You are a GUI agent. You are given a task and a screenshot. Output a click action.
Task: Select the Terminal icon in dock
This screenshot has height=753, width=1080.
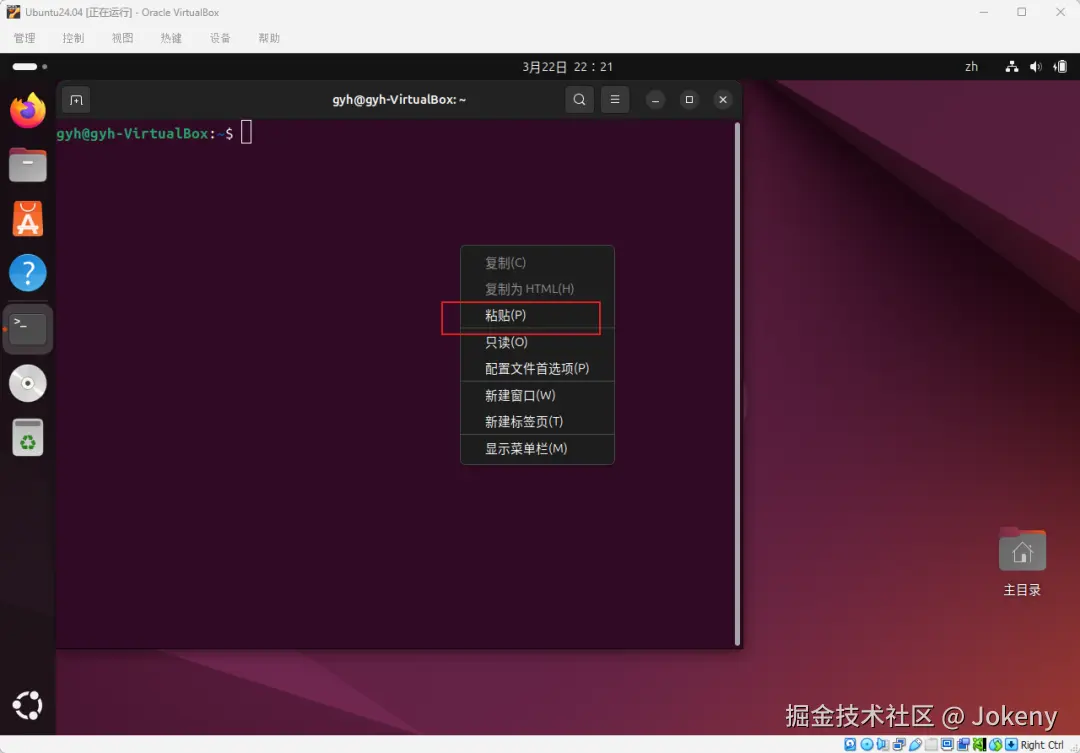pyautogui.click(x=28, y=329)
